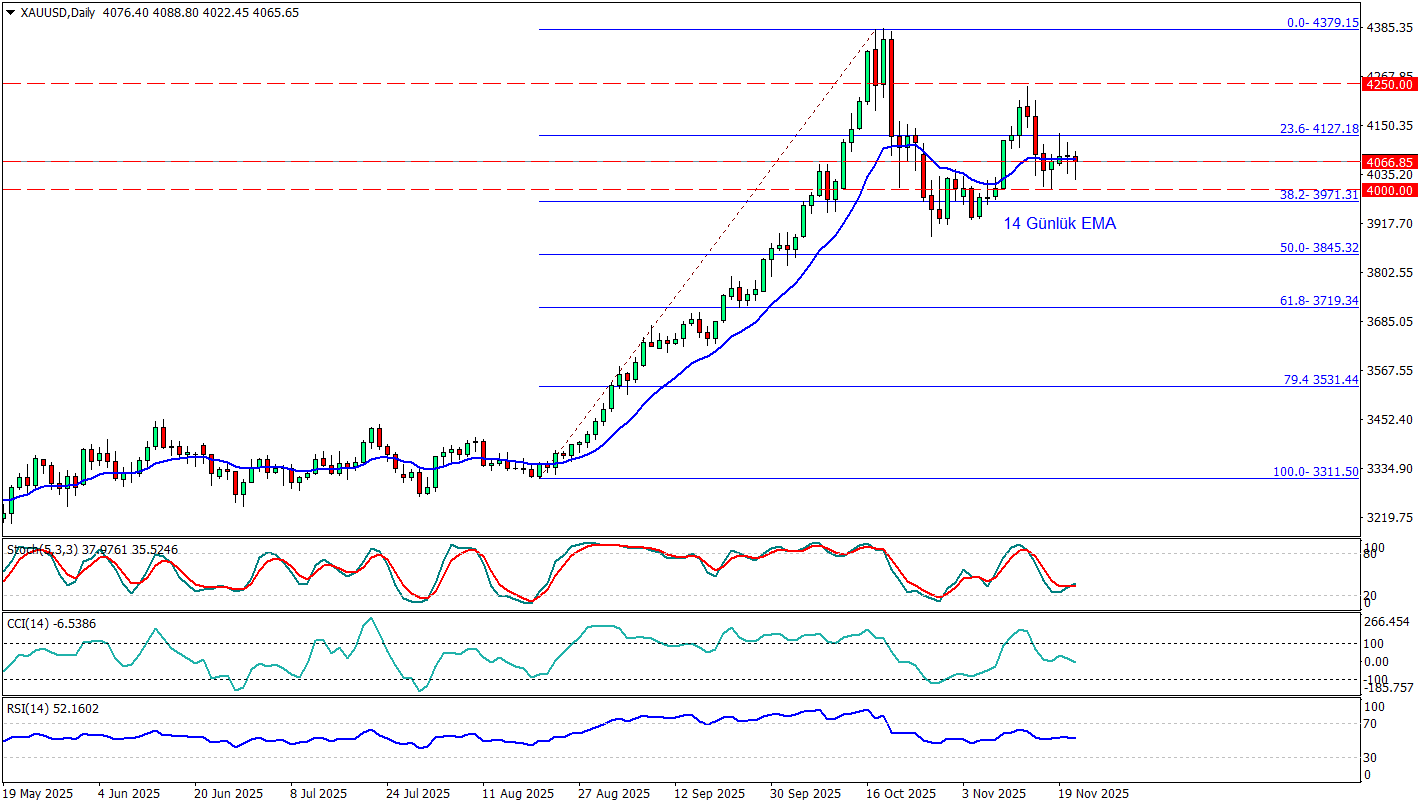Select the current price 4066.85 marker

click(x=1388, y=162)
